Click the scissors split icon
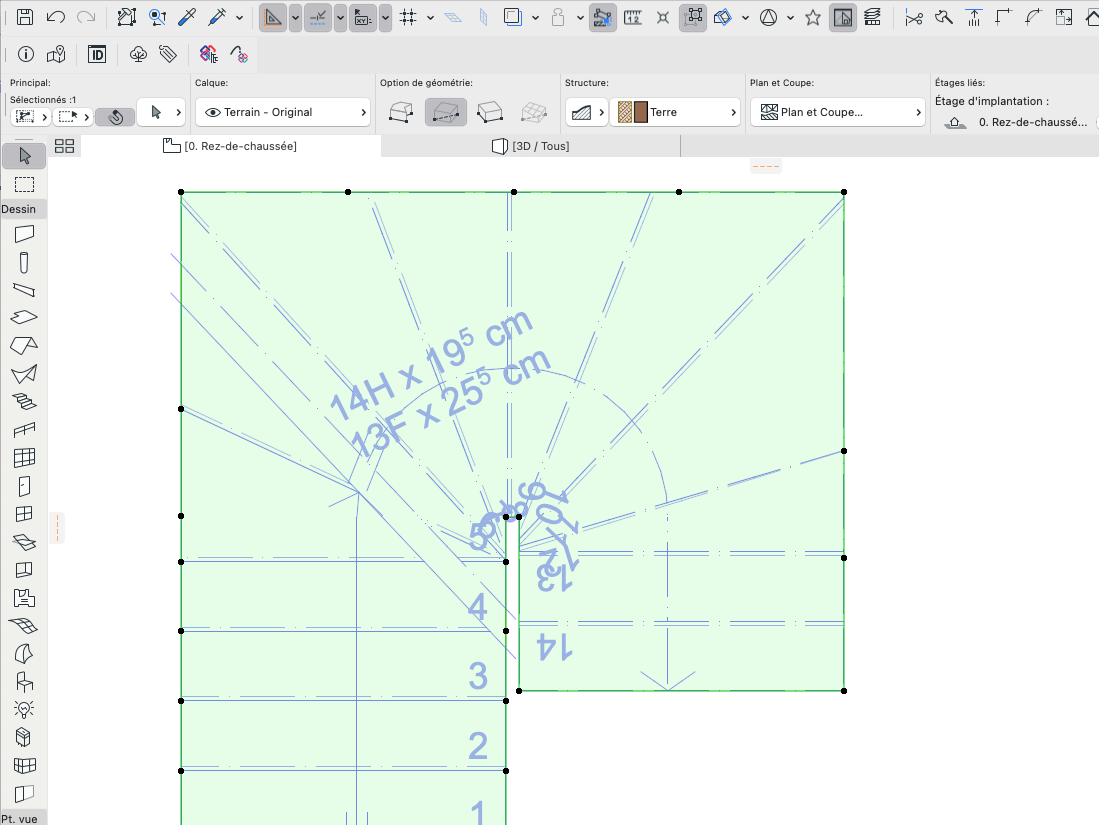Screen dimensions: 1099x825 pyautogui.click(x=914, y=18)
